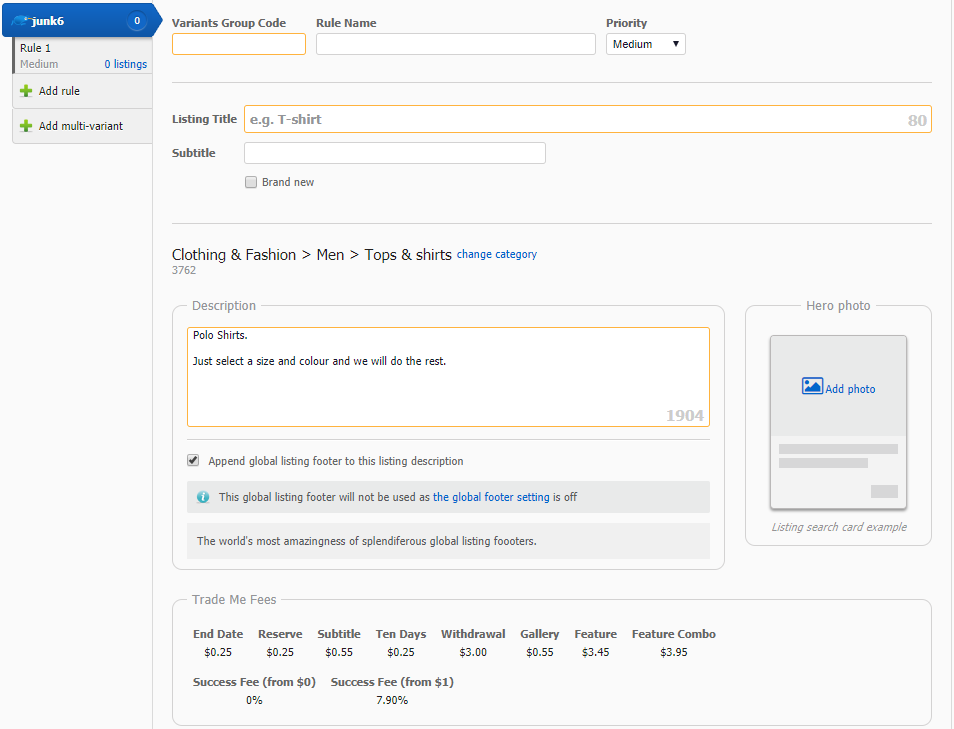Open the global footer setting link

click(491, 497)
